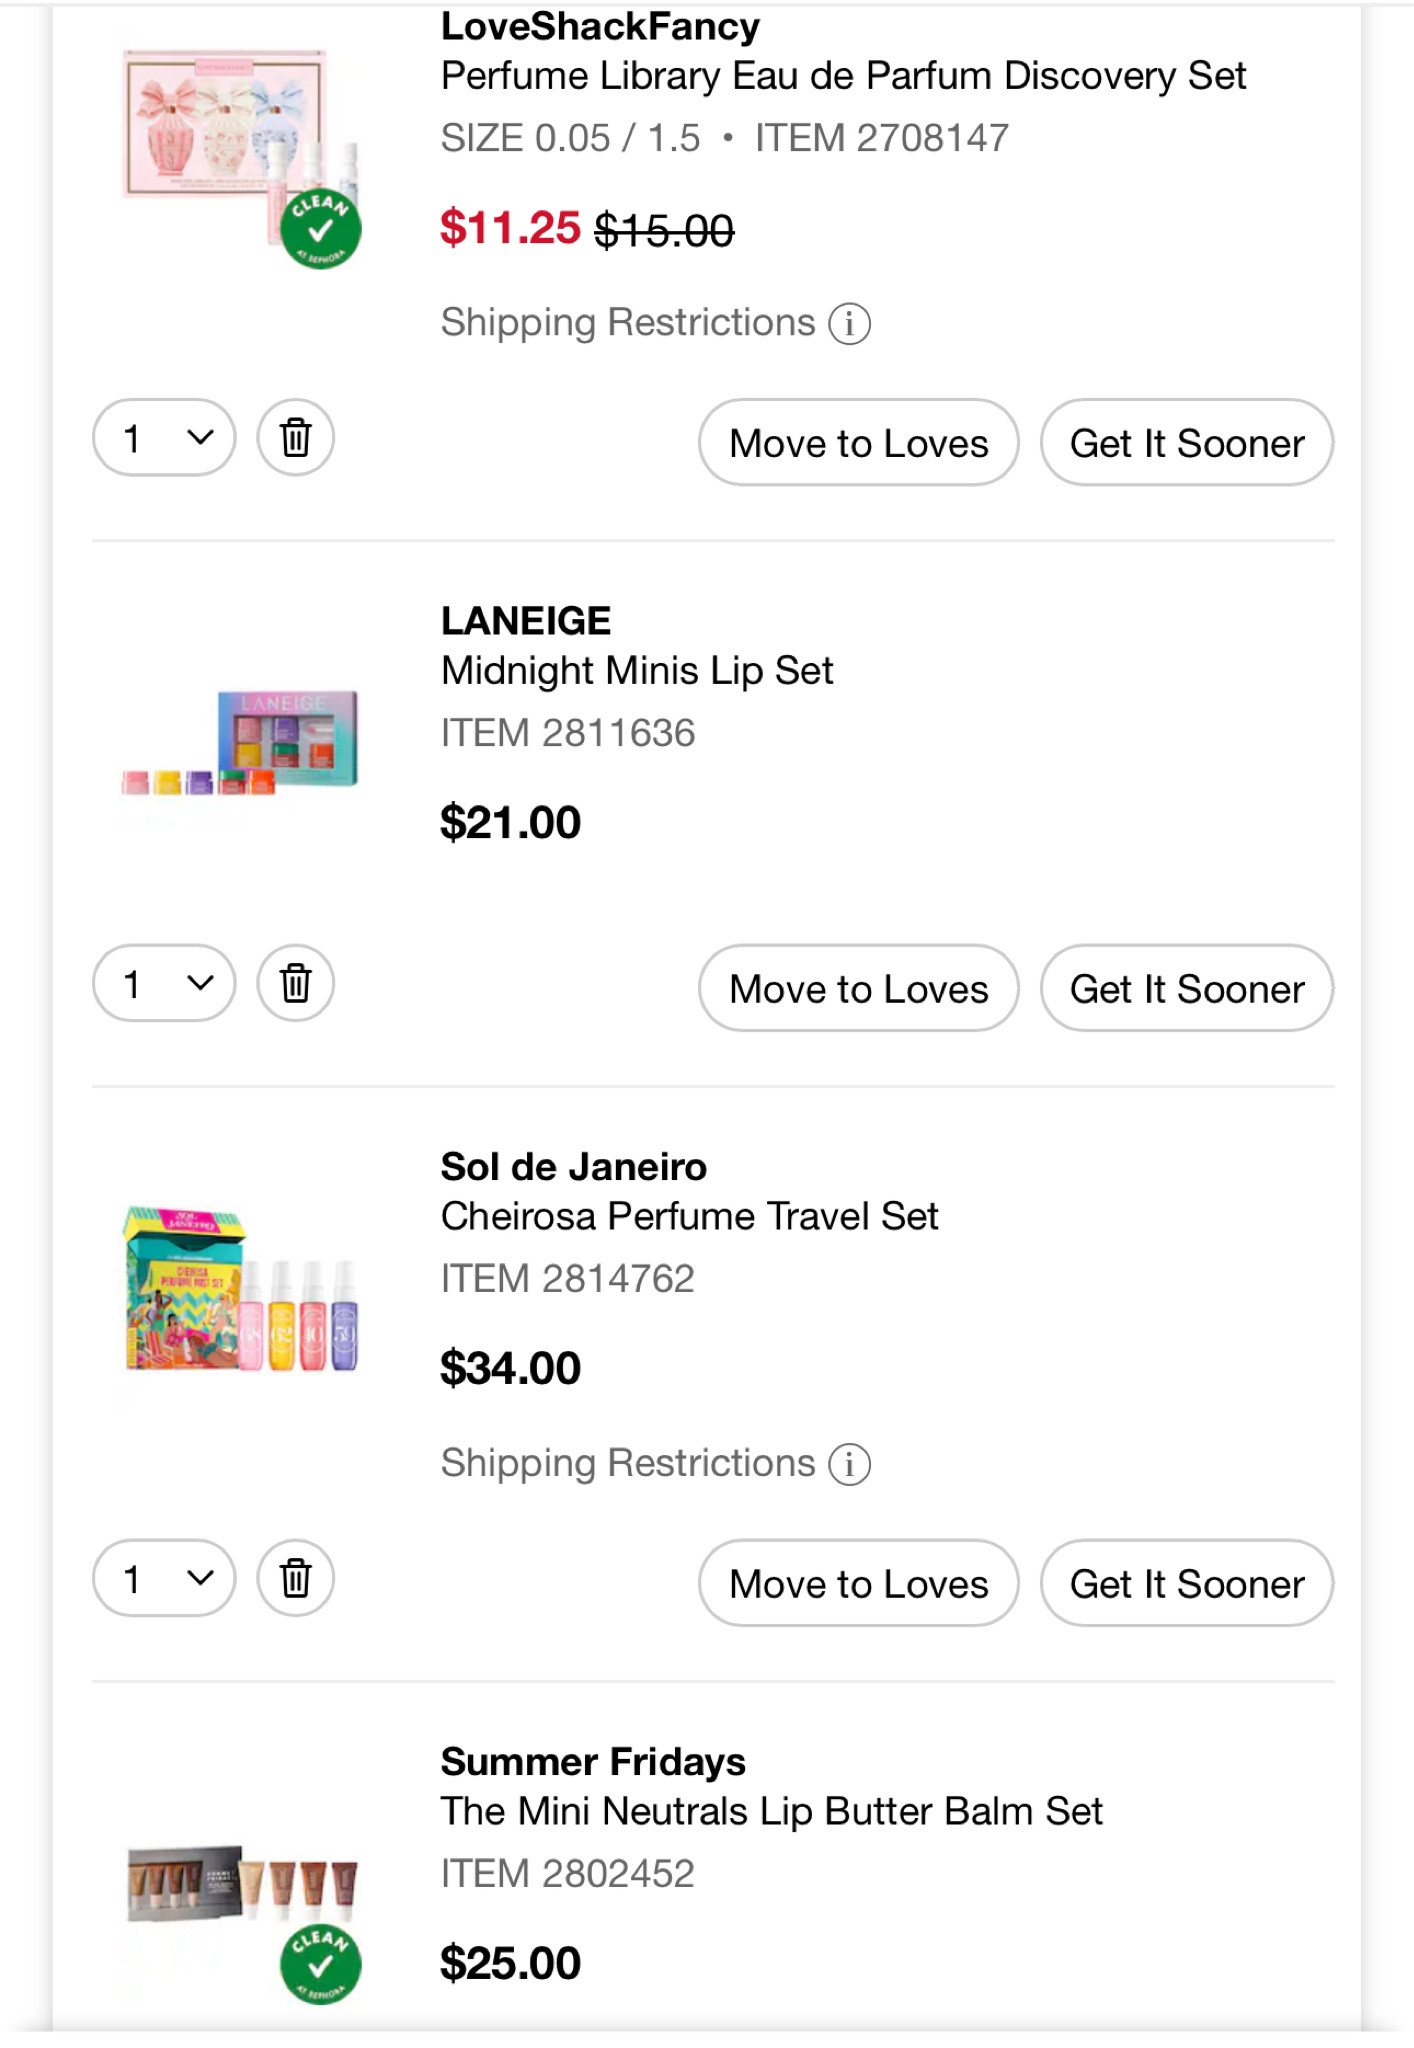Get the Sol de Janeiro set sooner
This screenshot has width=1414, height=2048.
point(1187,1583)
